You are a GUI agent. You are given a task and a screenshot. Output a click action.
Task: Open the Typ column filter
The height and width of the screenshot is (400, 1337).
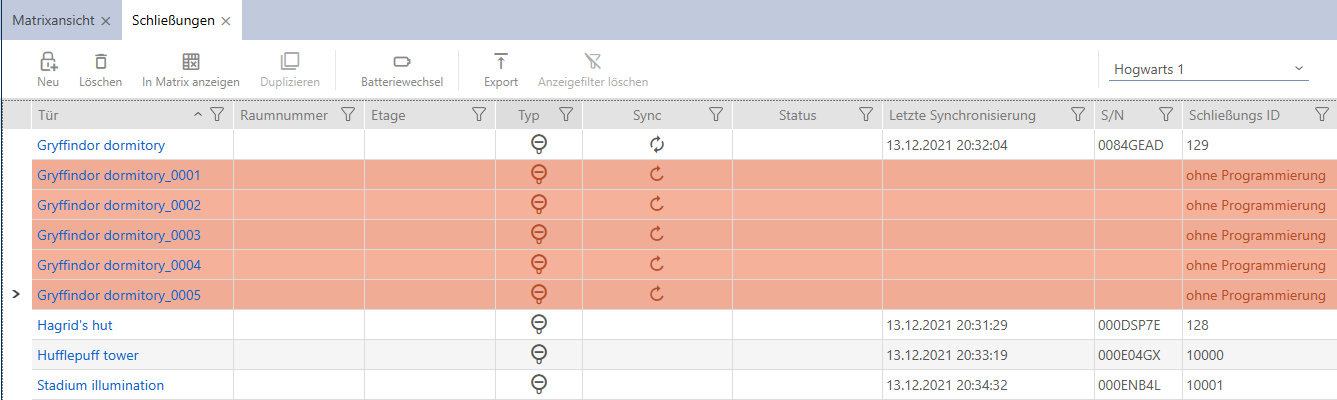[x=566, y=115]
